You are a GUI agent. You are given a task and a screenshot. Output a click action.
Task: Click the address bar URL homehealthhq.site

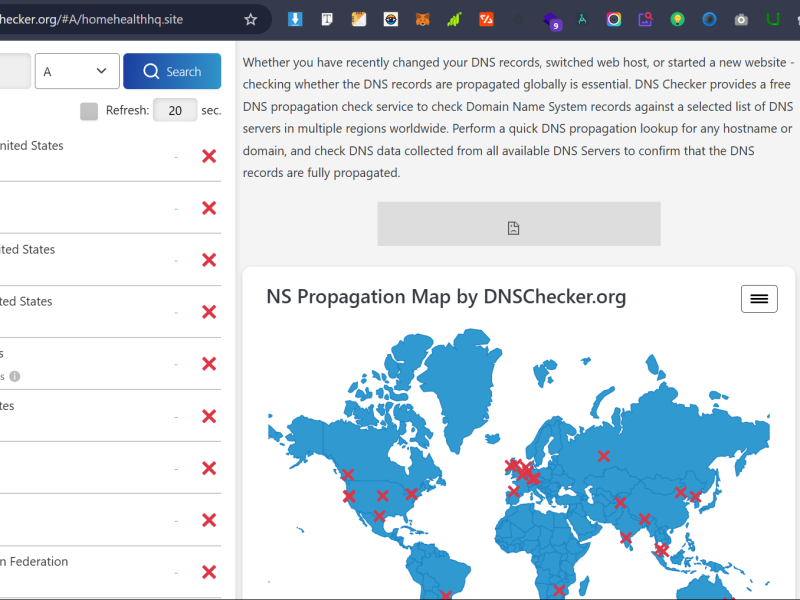click(92, 19)
